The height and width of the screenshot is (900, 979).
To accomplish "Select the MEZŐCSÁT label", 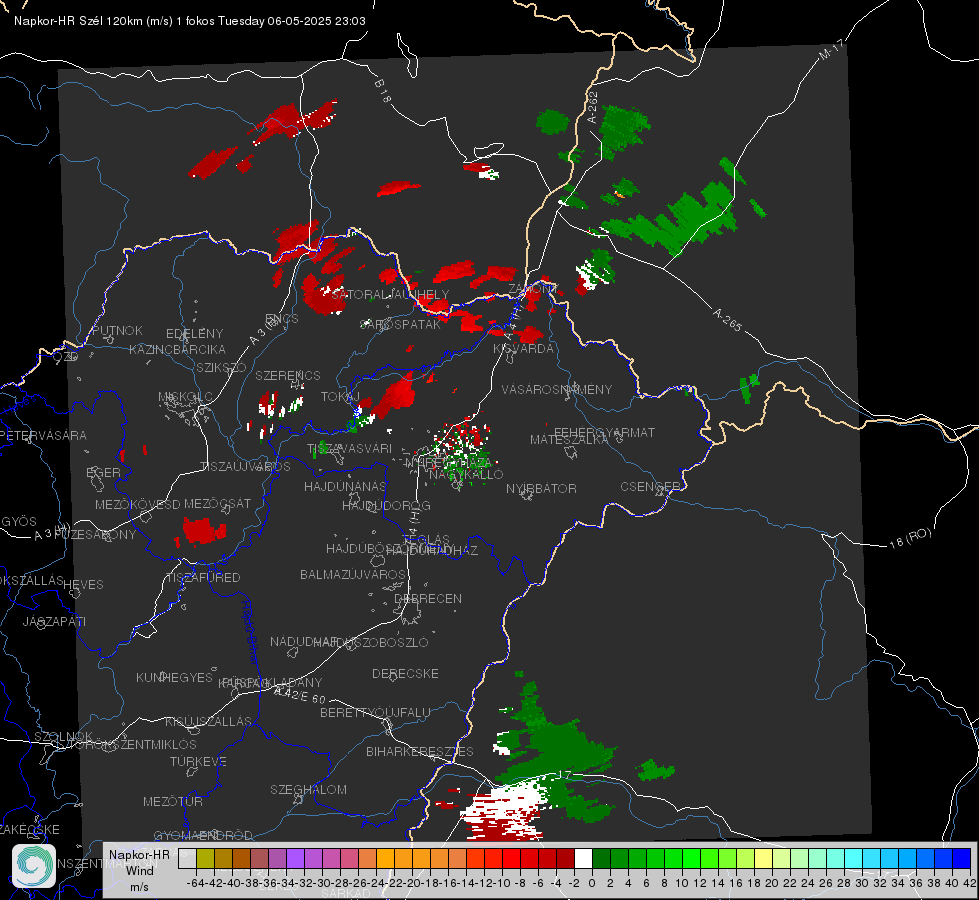I will click(x=218, y=503).
